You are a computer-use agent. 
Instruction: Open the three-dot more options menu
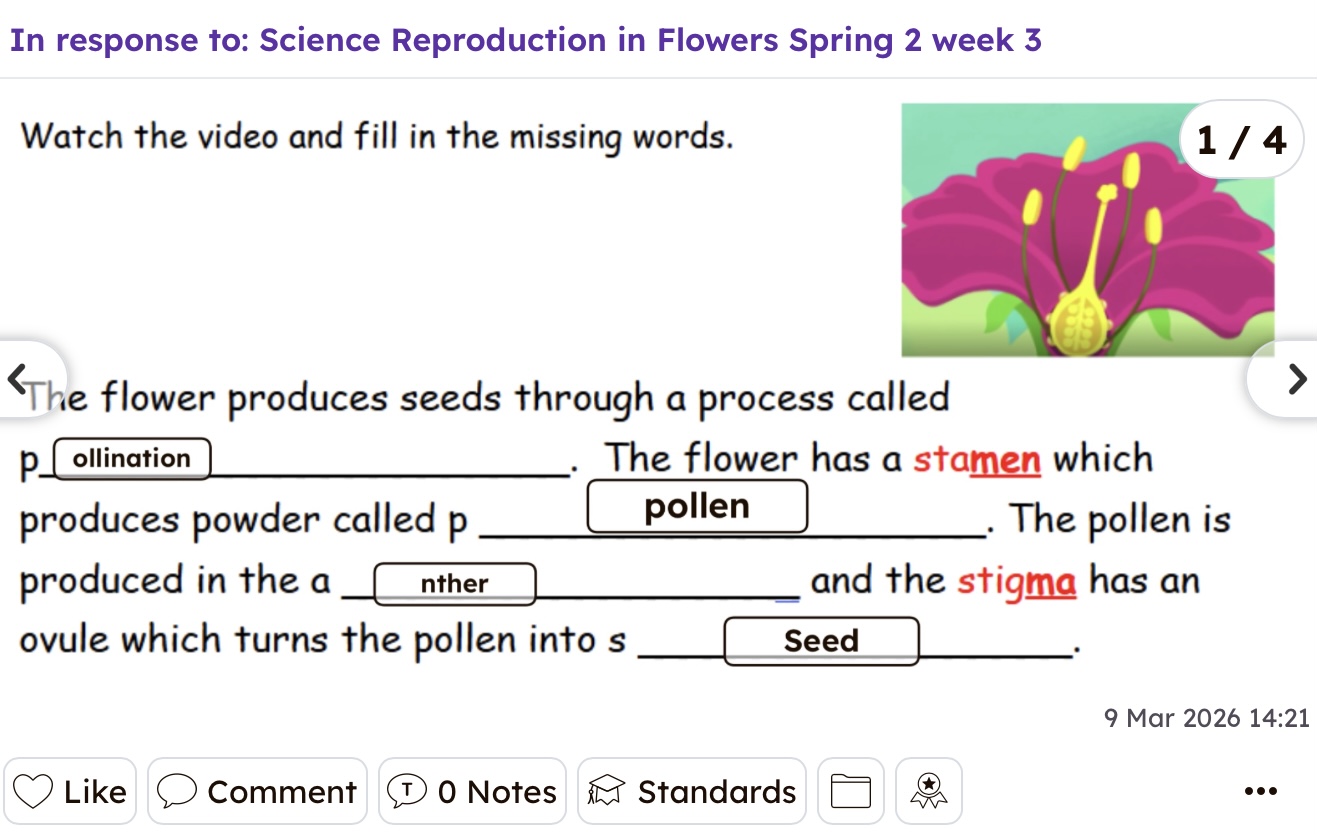click(1261, 791)
